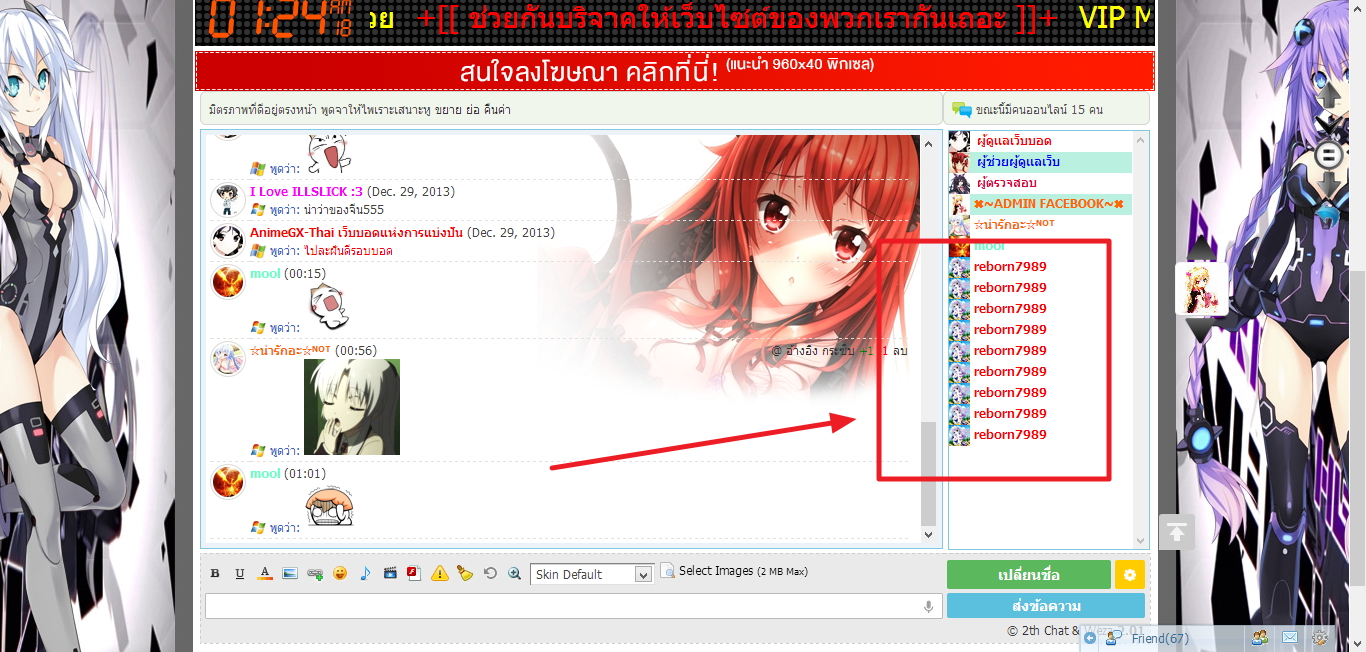Click the up arrow above the character widget

pos(1200,249)
